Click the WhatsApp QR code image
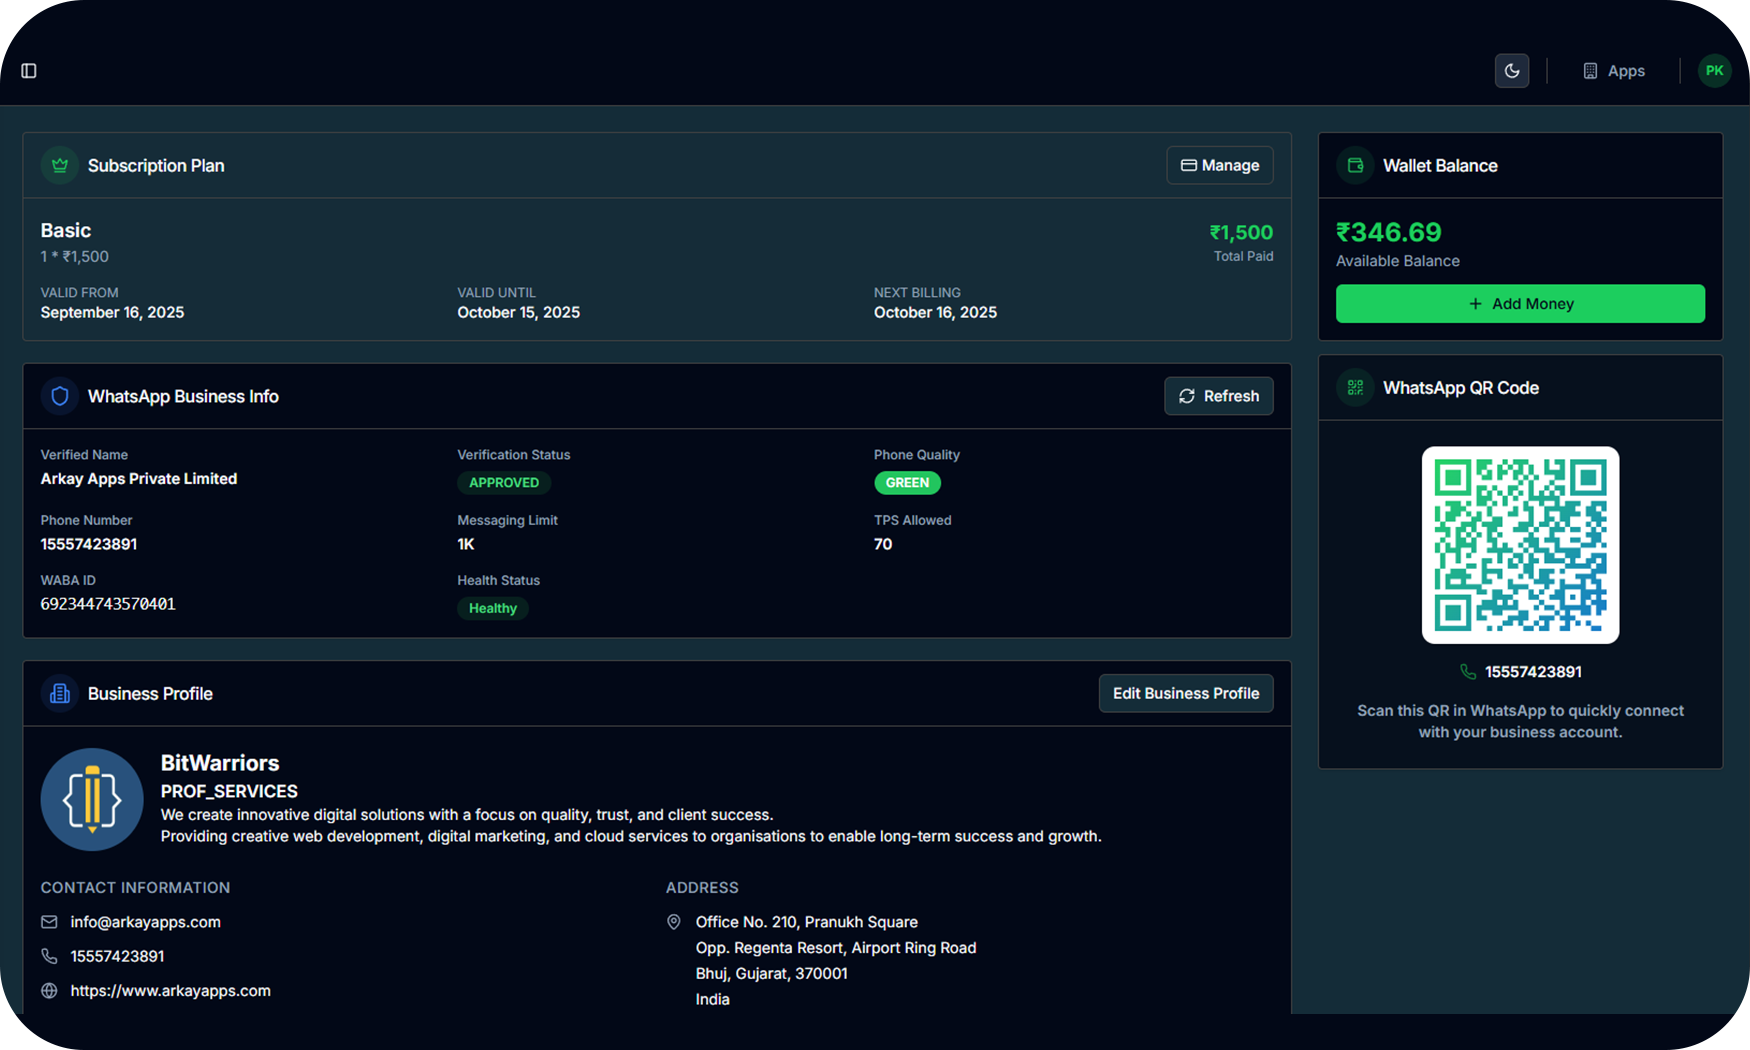Image resolution: width=1750 pixels, height=1050 pixels. point(1520,545)
